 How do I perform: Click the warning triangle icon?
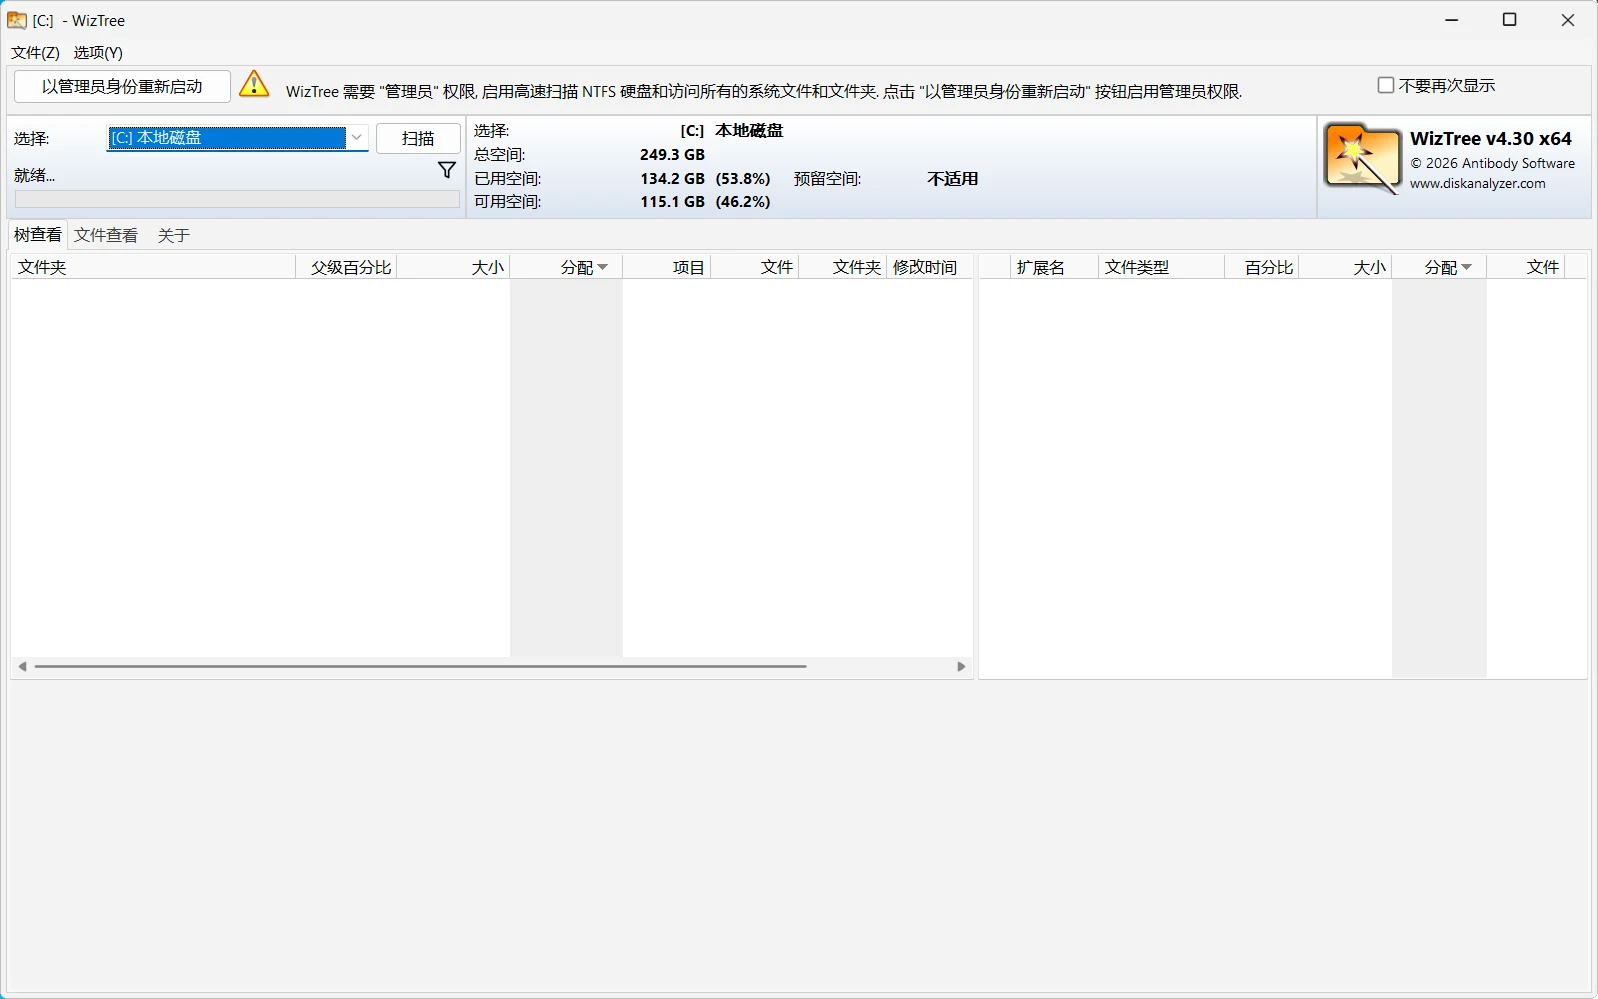click(254, 85)
